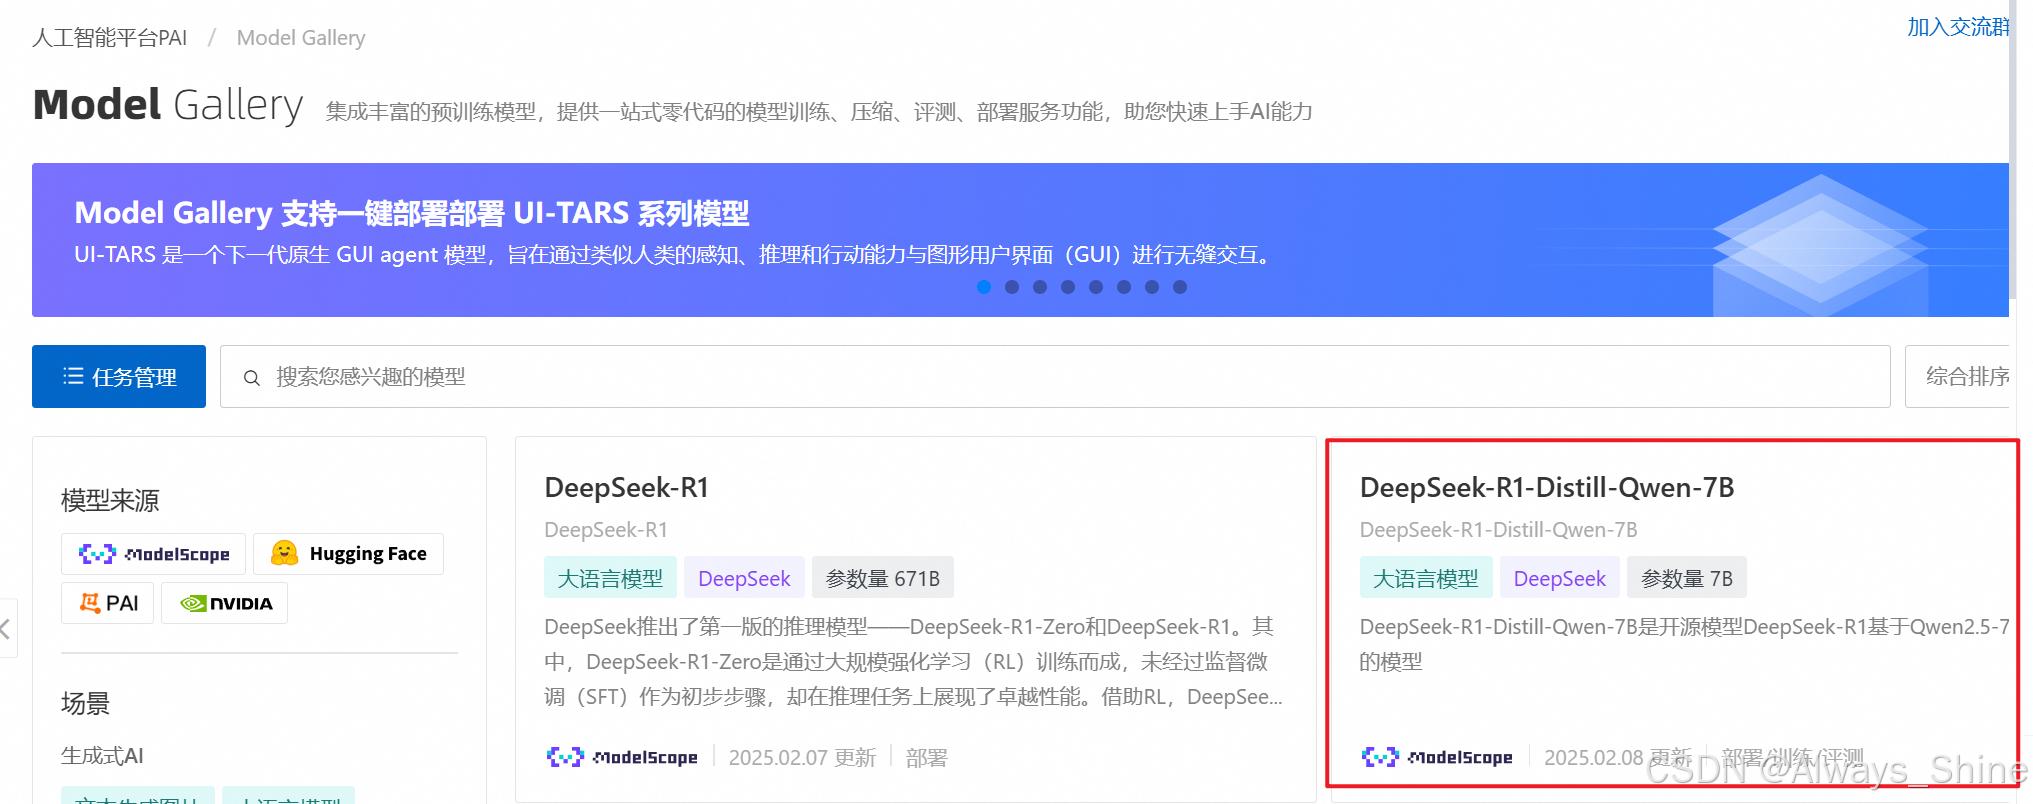Click 大语言模型 tag on DeepSeek-R1 card

(x=610, y=578)
